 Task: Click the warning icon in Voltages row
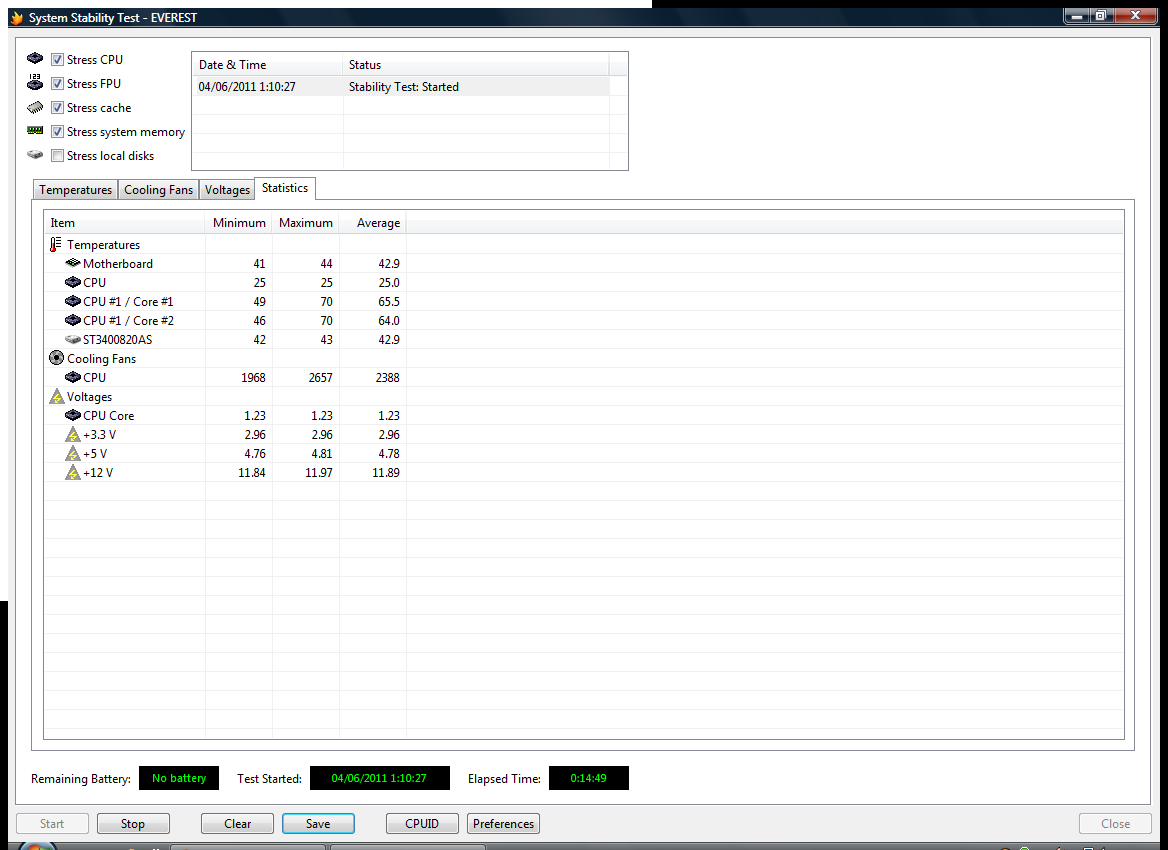[57, 396]
